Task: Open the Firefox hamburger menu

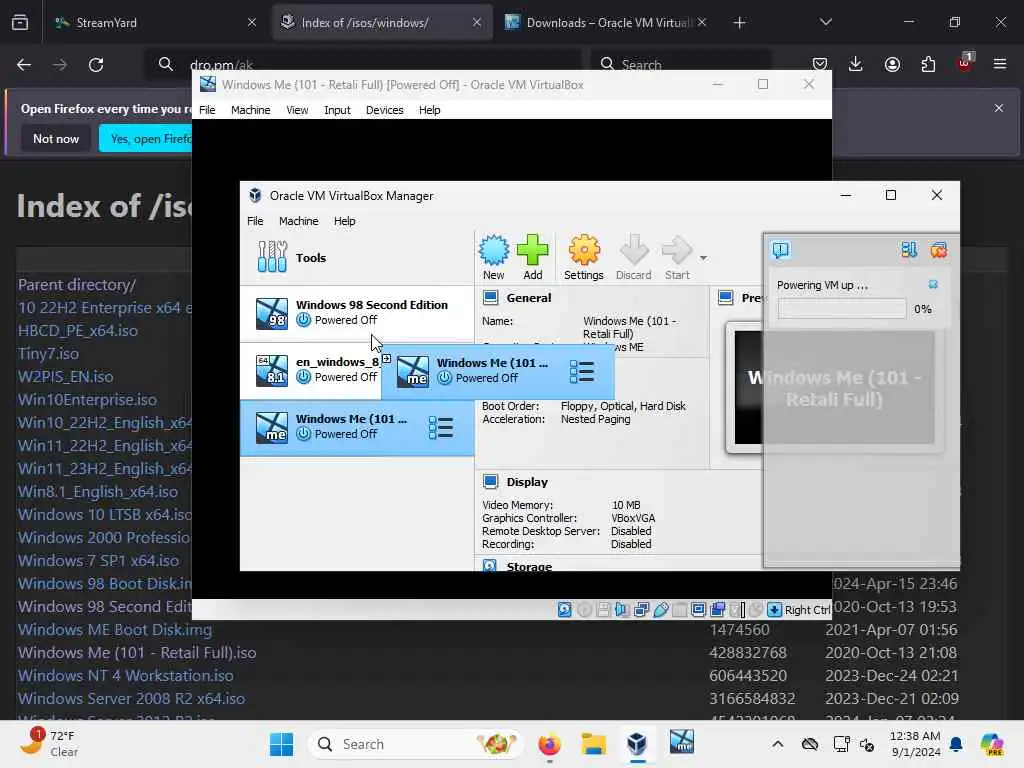Action: pos(1000,64)
